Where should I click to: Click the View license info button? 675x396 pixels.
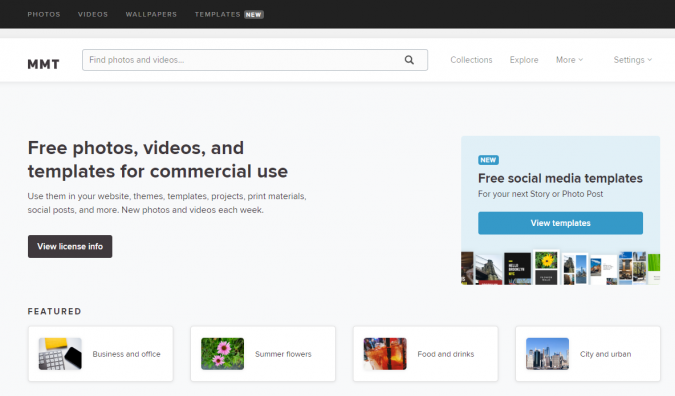pos(70,246)
